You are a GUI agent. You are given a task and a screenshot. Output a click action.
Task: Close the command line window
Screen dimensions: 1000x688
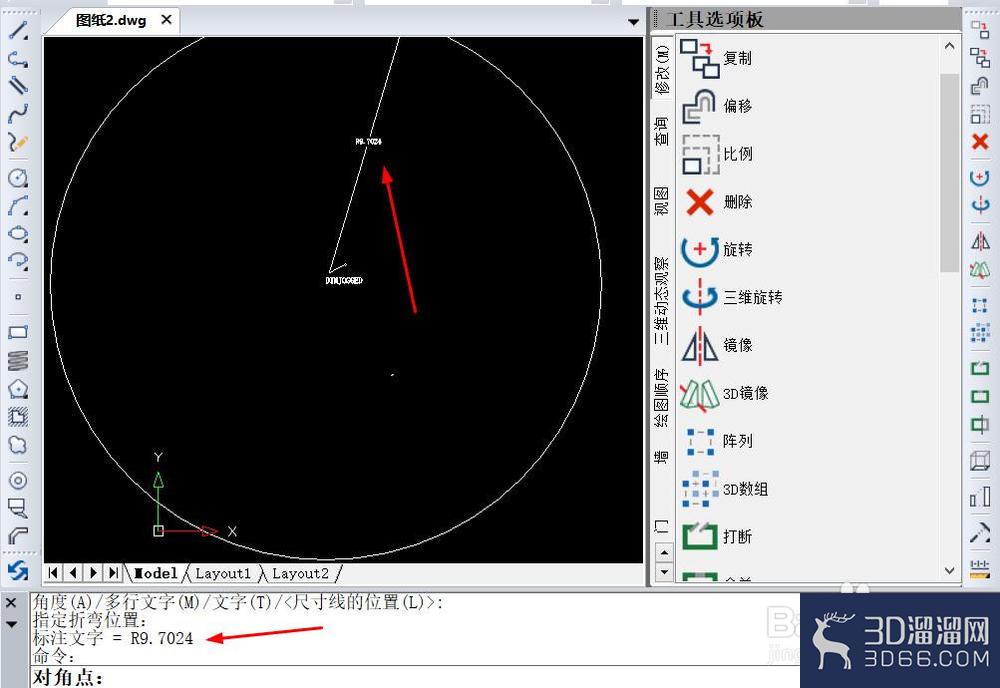pyautogui.click(x=11, y=603)
